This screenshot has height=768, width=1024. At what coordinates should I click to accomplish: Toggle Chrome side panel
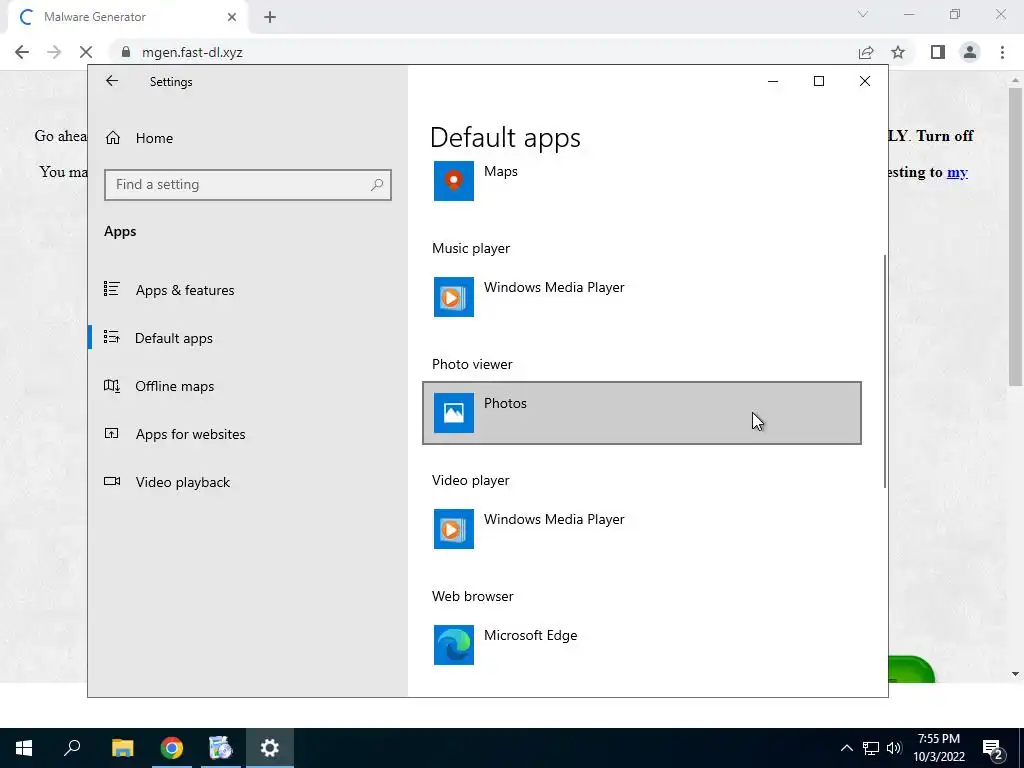[x=938, y=52]
